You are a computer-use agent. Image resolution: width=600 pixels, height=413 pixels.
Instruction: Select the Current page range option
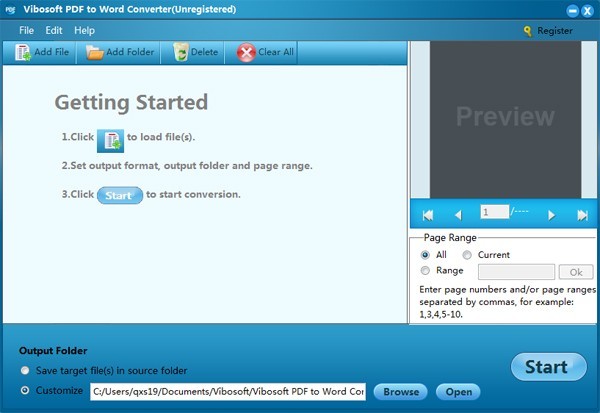(467, 255)
